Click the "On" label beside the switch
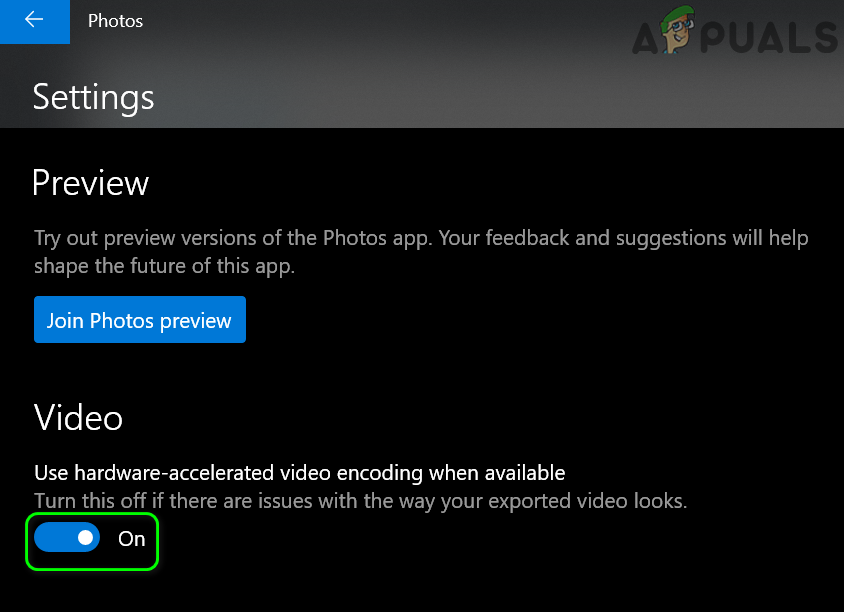This screenshot has height=612, width=844. click(x=132, y=539)
